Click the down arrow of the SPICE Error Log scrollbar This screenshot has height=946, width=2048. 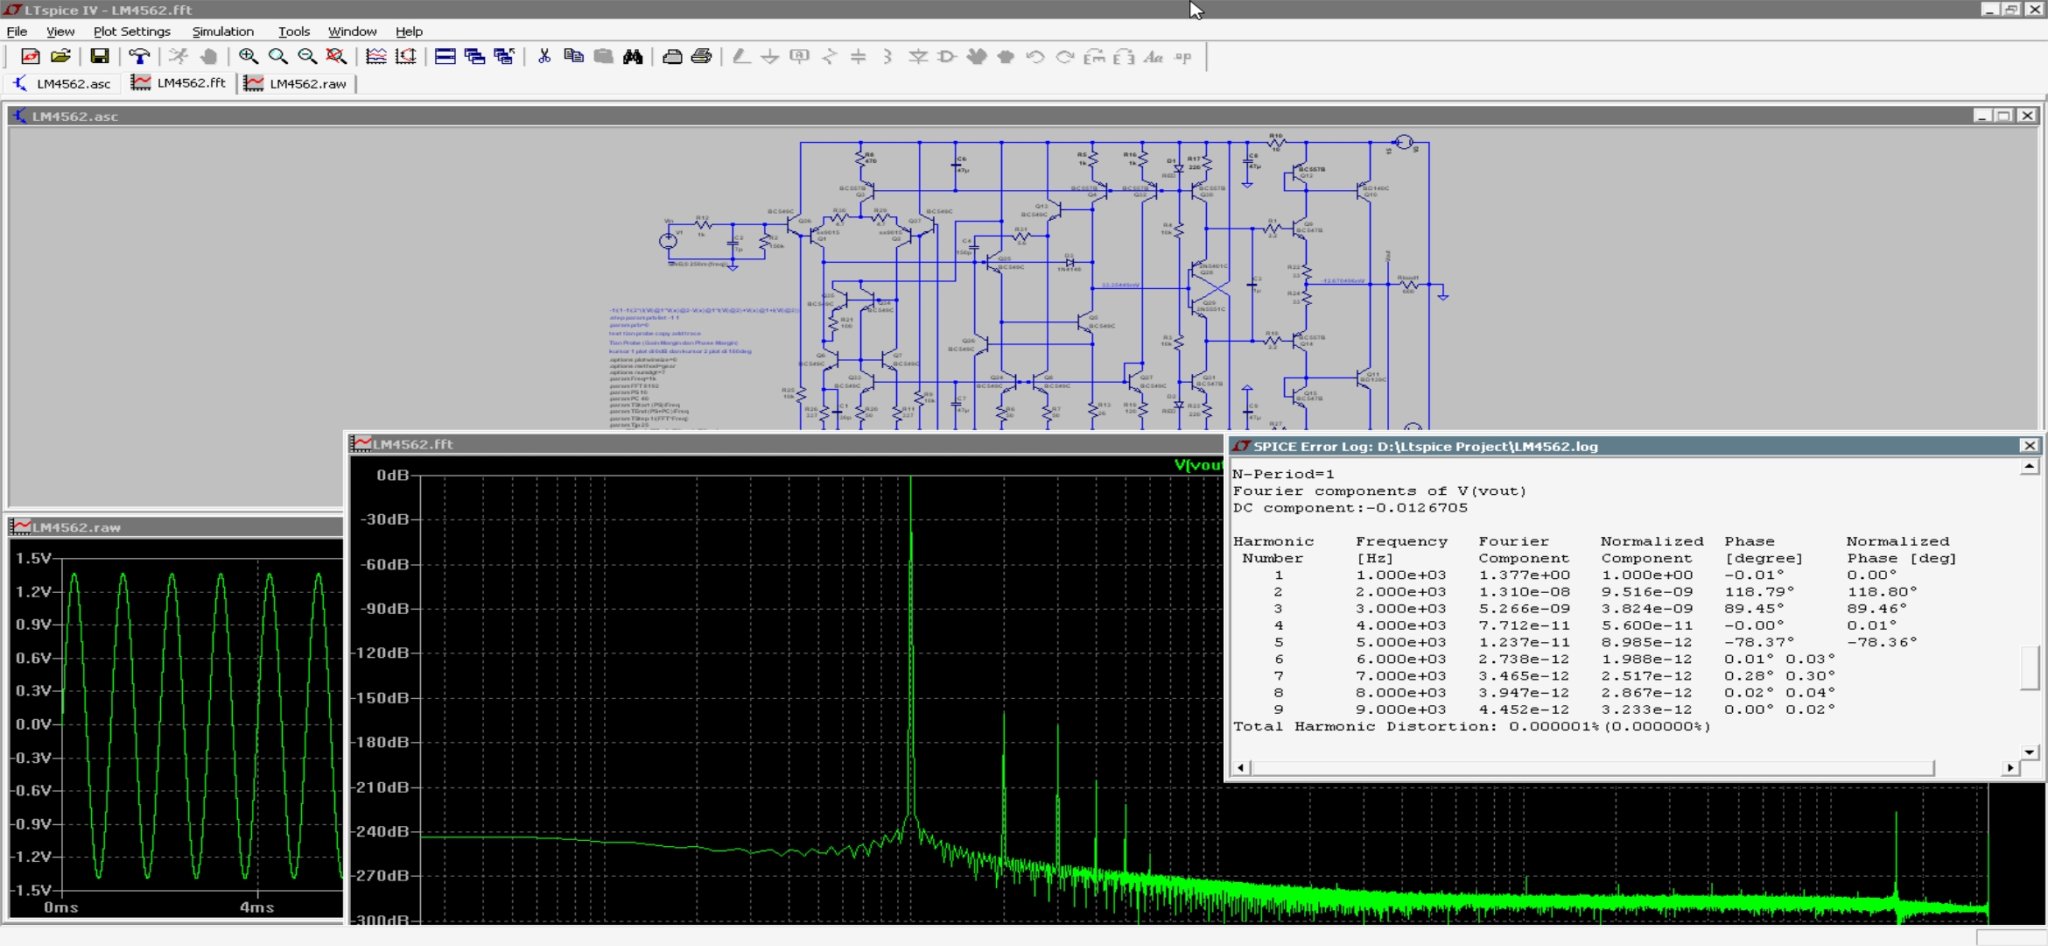tap(2029, 752)
